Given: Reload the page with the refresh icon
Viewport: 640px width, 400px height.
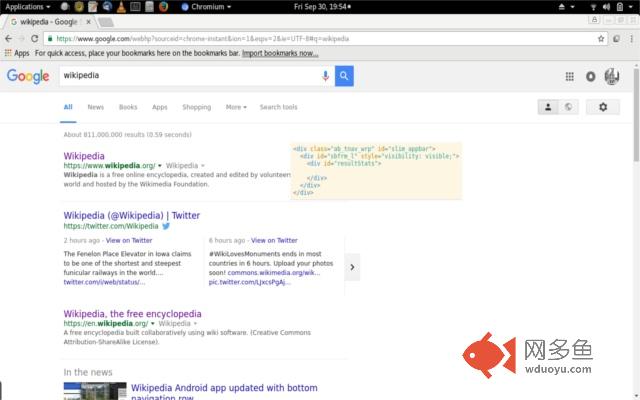Looking at the screenshot, I should tap(34, 38).
